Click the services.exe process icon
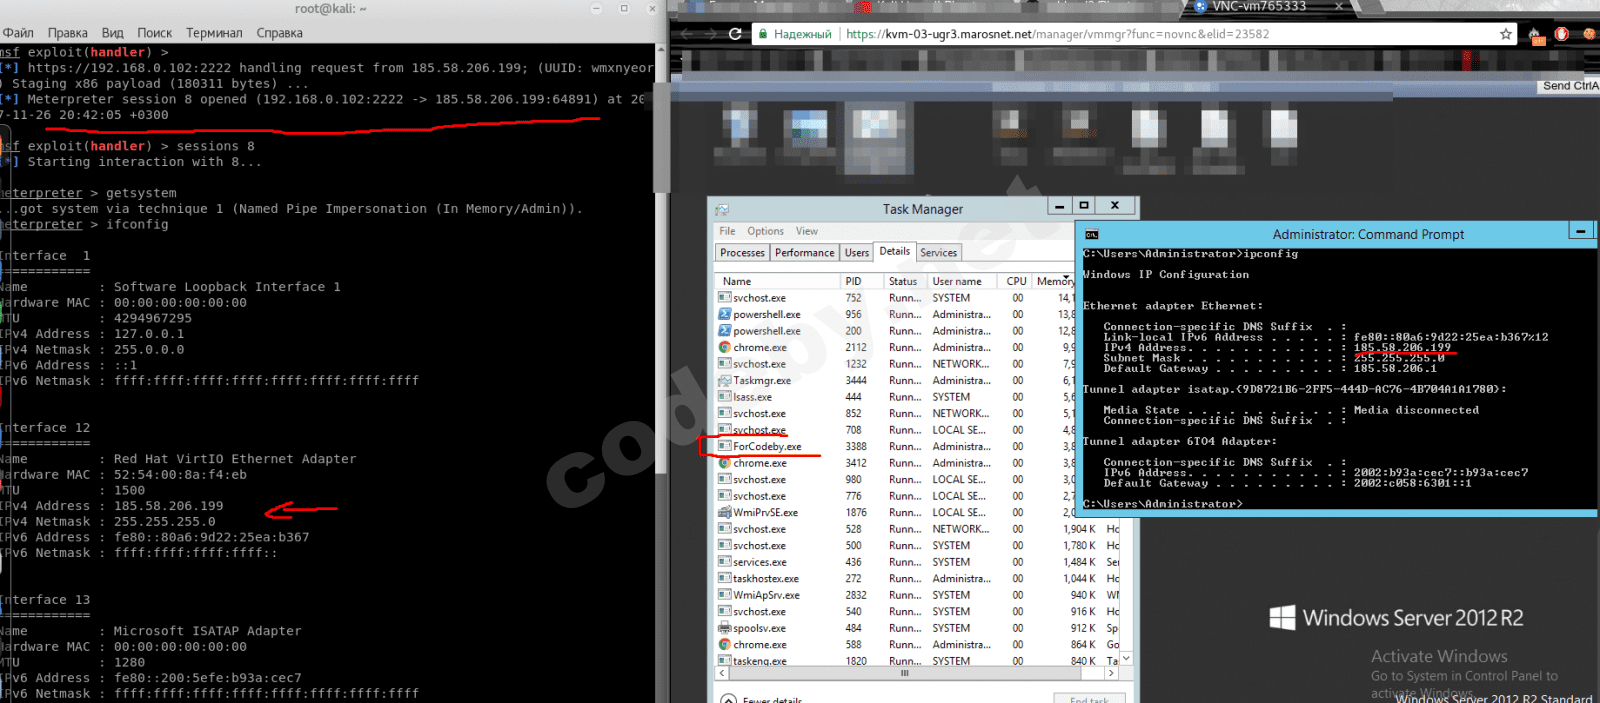This screenshot has height=703, width=1600. point(725,562)
